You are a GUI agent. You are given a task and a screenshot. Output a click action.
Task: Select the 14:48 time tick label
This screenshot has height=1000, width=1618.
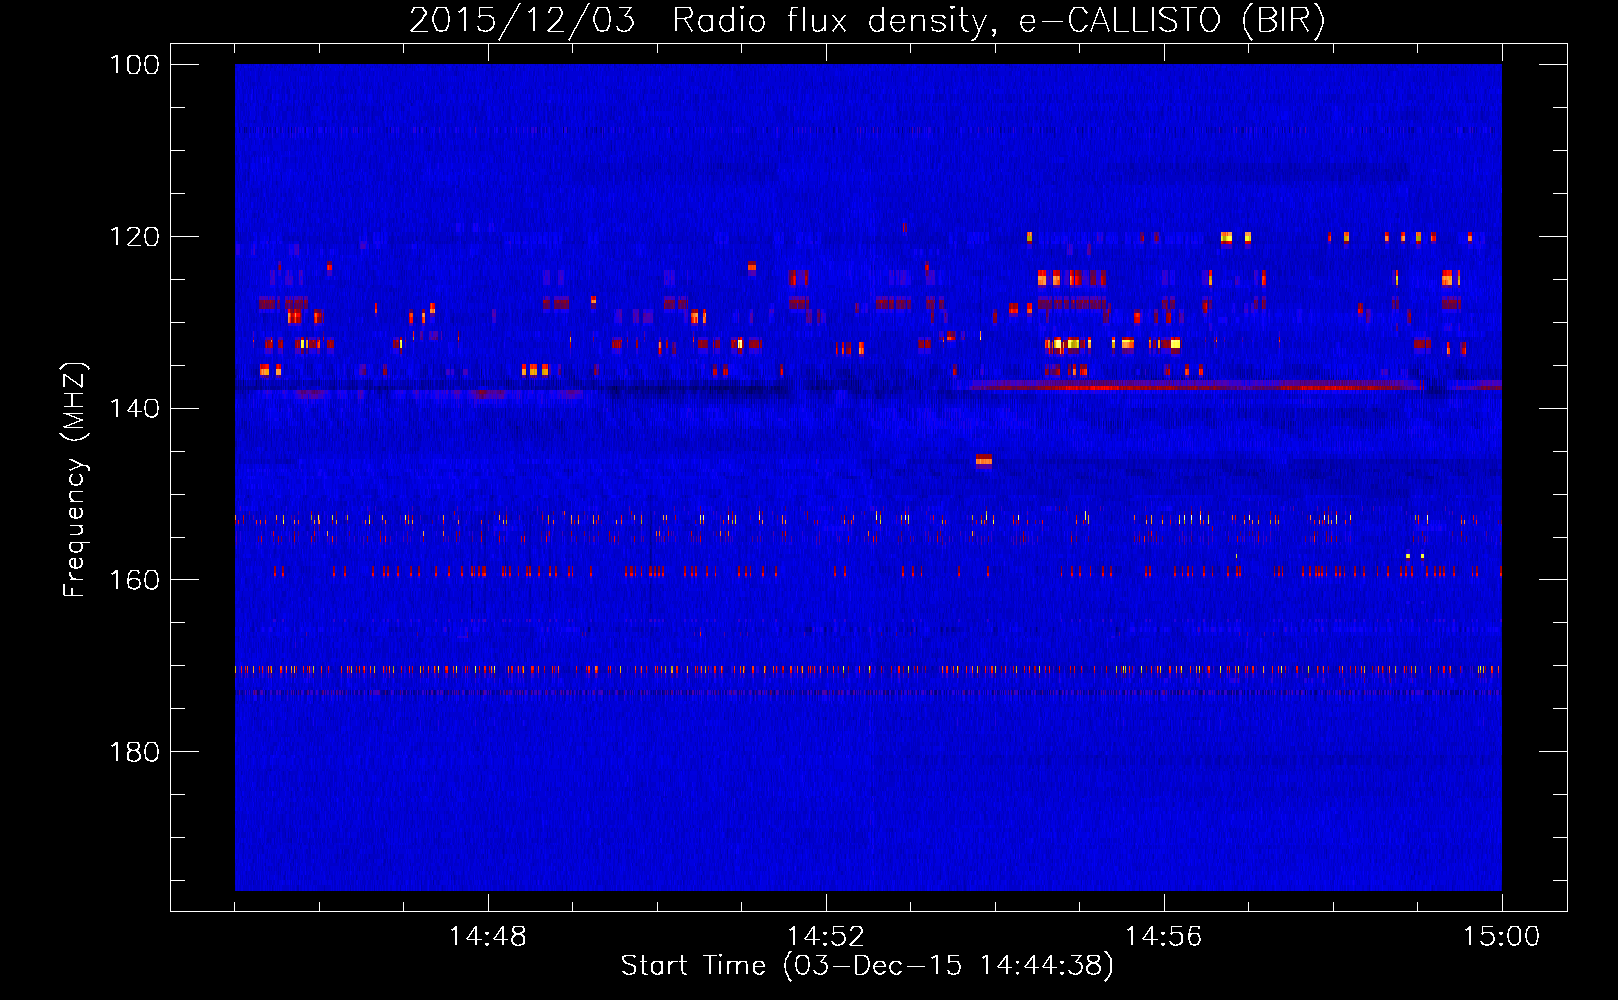[488, 937]
